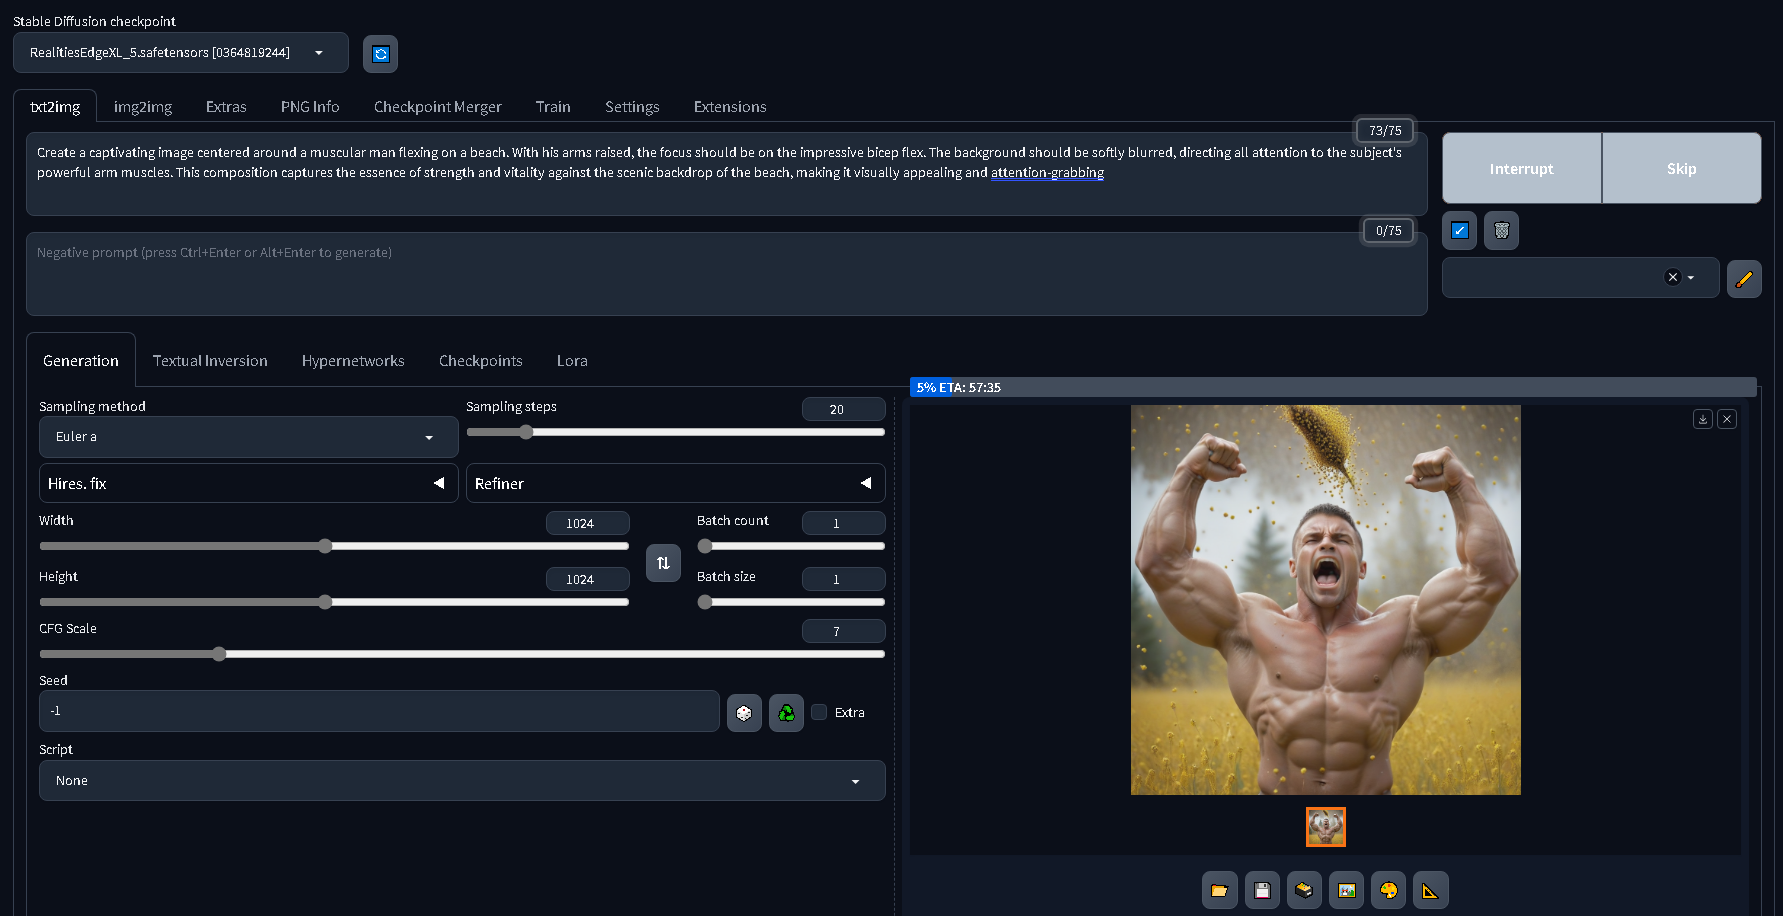
Task: Close the image preview with X
Action: pos(1727,419)
